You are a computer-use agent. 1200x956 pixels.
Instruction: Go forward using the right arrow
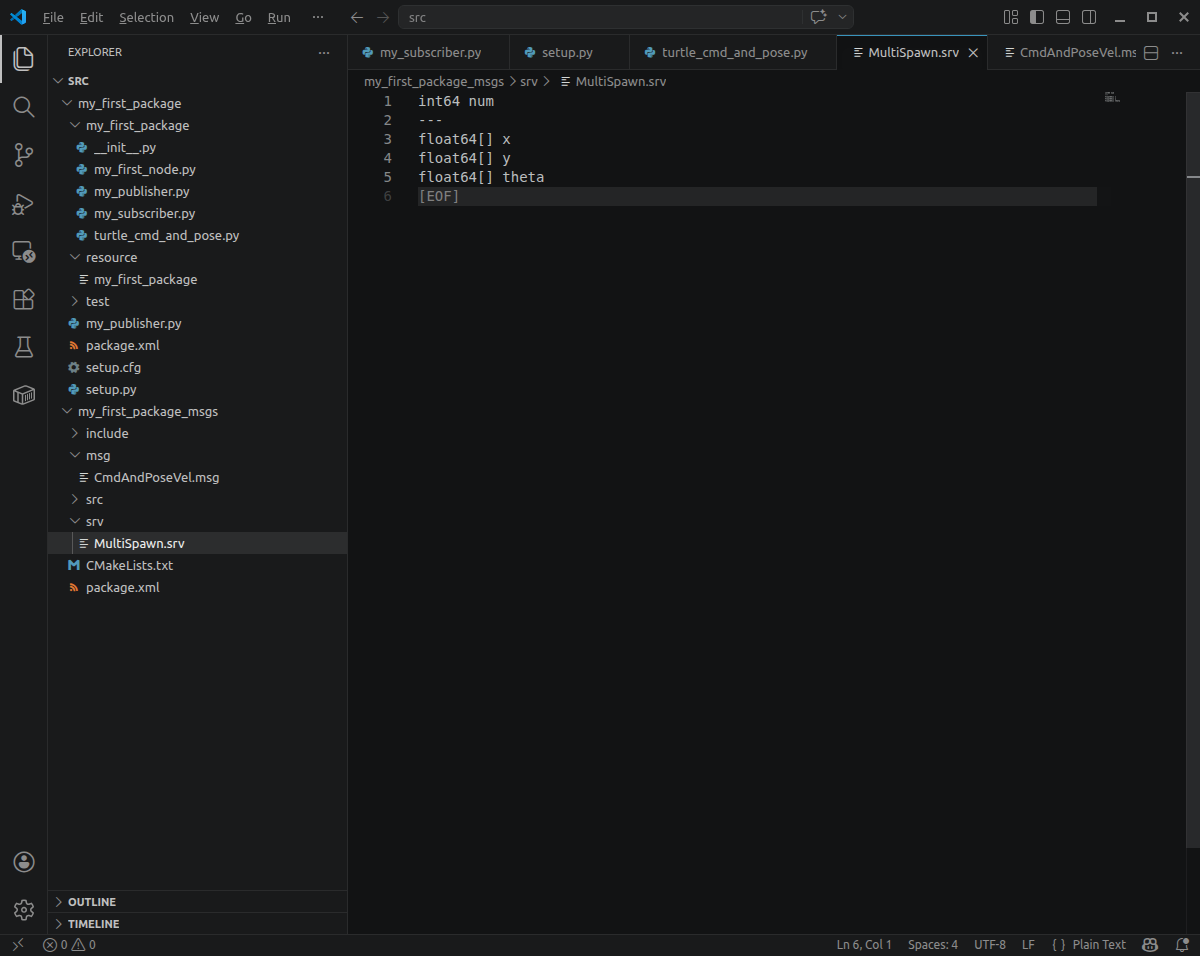pyautogui.click(x=383, y=17)
